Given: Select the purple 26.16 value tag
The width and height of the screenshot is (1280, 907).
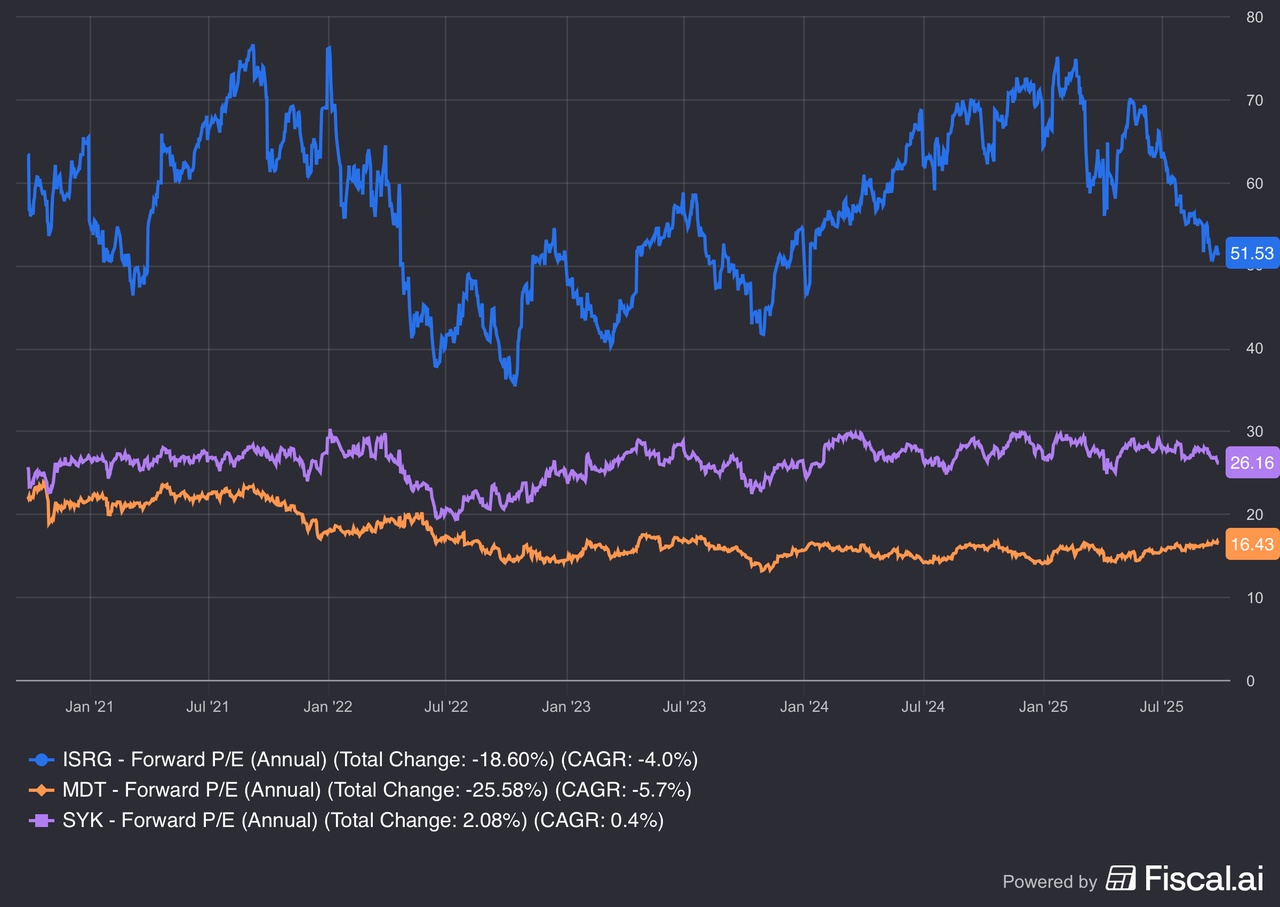Looking at the screenshot, I should click(x=1251, y=463).
